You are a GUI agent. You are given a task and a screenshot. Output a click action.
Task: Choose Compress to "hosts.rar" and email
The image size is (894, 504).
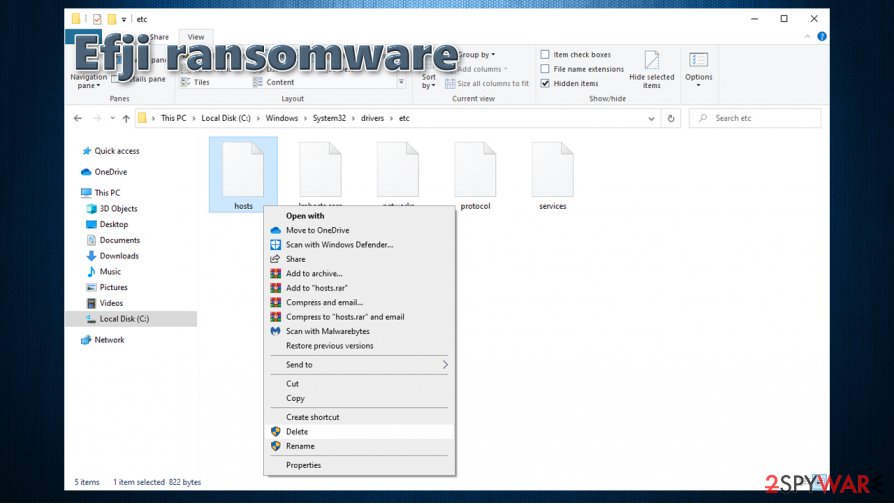pyautogui.click(x=359, y=317)
